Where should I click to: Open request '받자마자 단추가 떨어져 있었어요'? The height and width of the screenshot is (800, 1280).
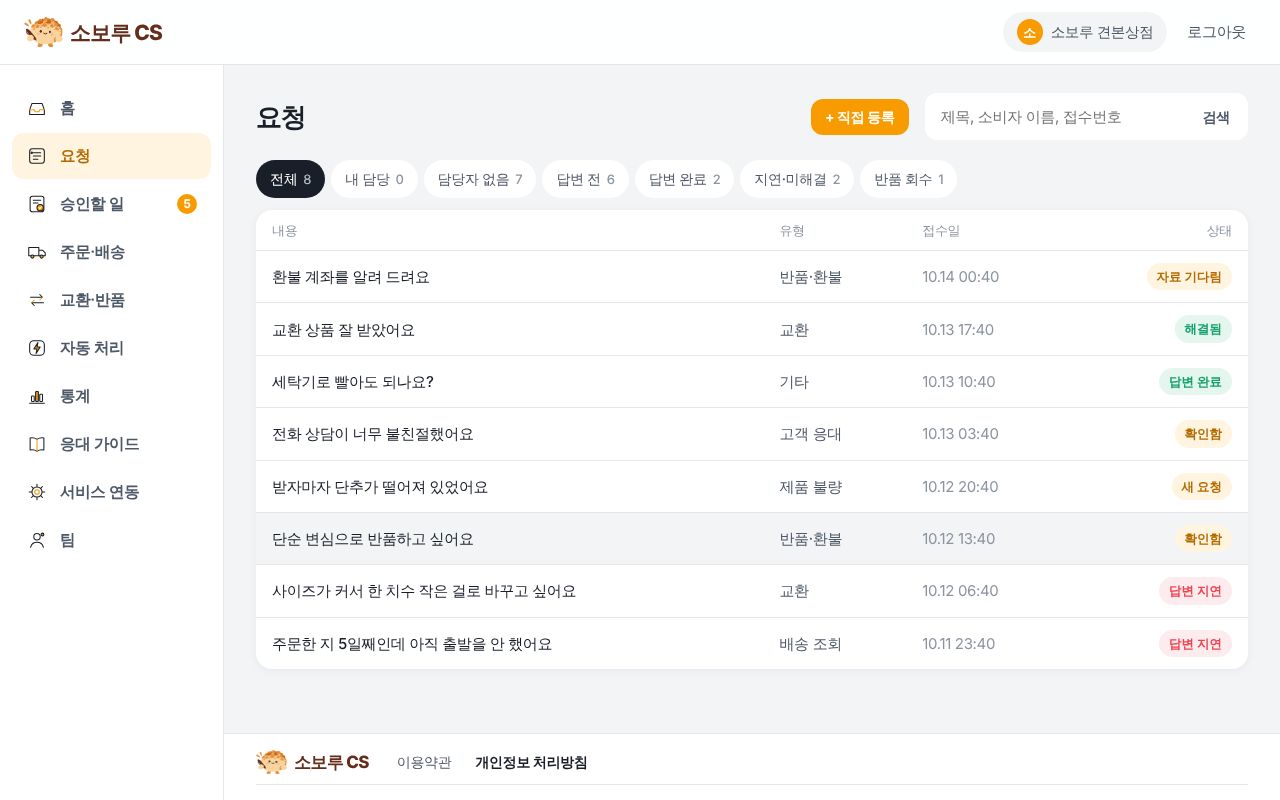point(752,487)
